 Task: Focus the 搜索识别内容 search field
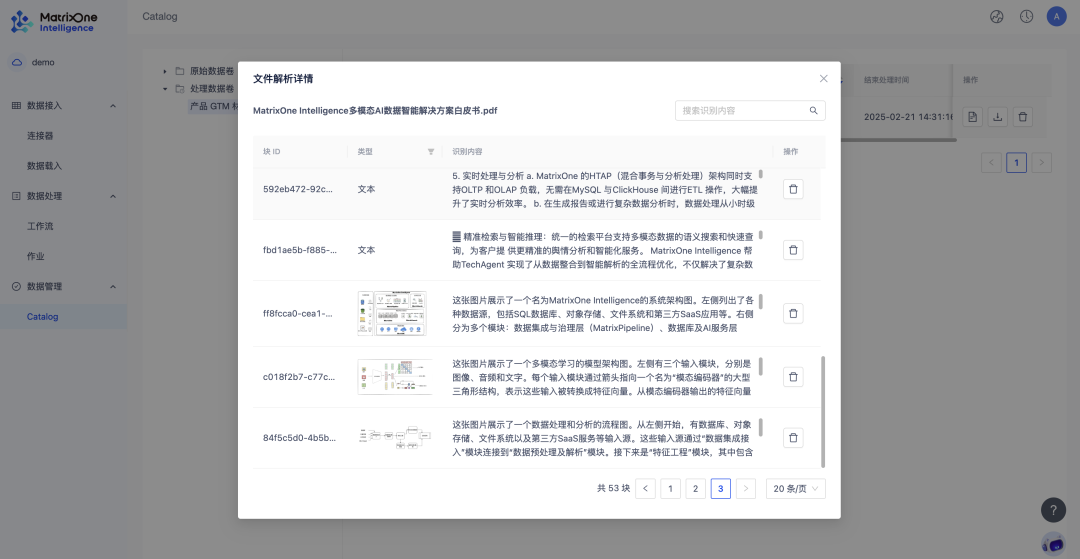[x=750, y=110]
